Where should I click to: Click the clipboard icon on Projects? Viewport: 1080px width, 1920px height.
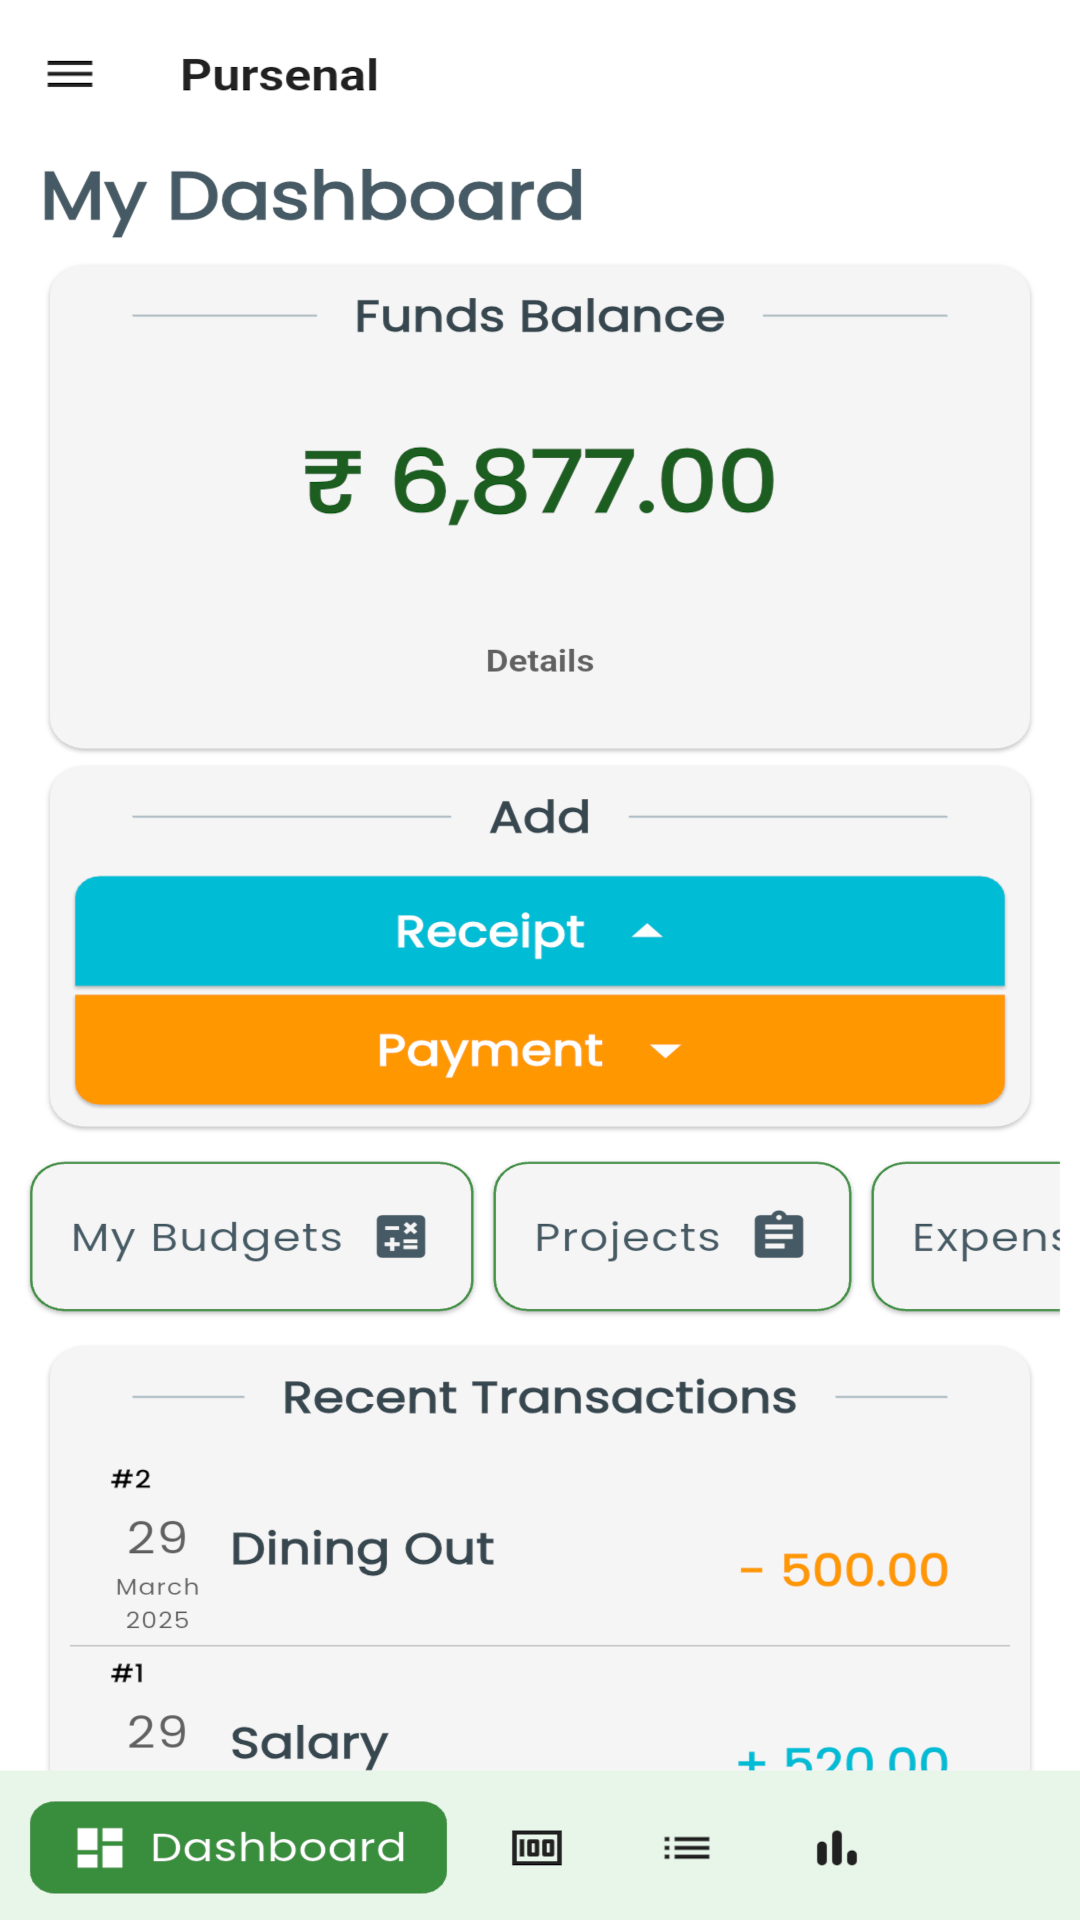[779, 1235]
